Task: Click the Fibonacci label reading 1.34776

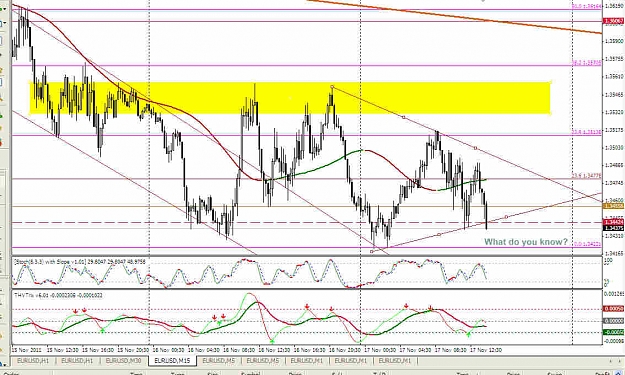Action: pos(587,176)
